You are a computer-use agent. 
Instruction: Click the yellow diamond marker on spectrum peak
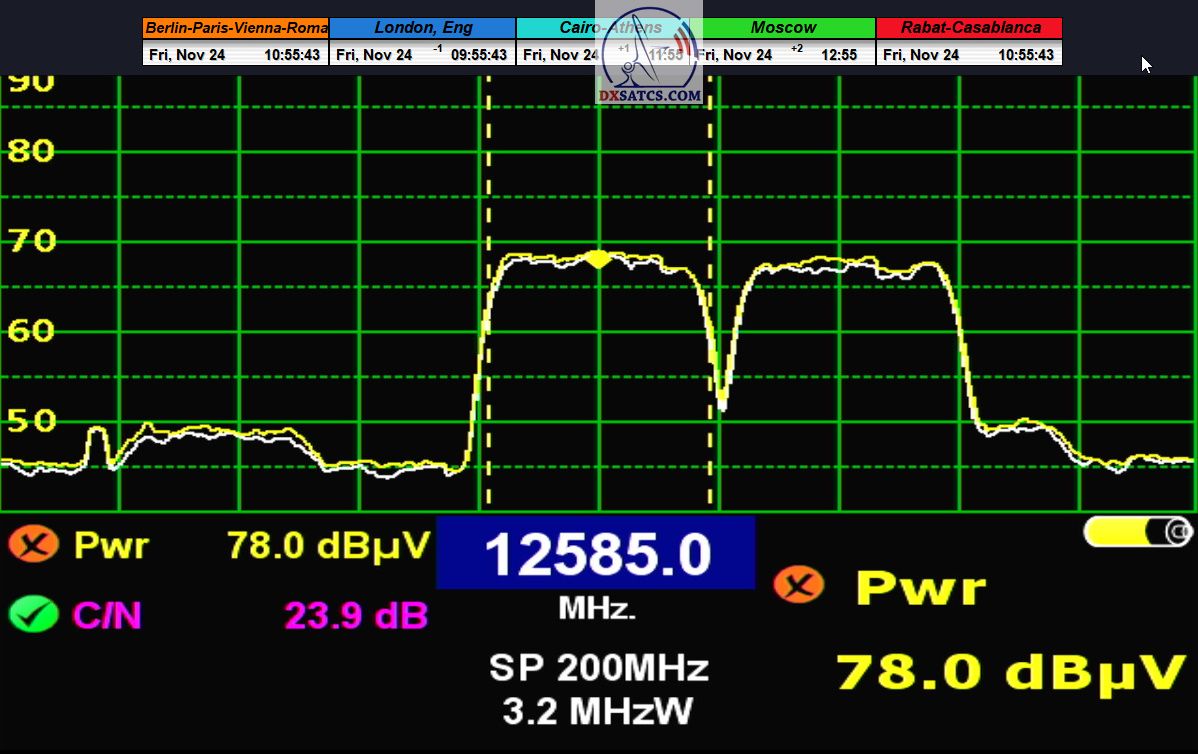click(x=598, y=259)
